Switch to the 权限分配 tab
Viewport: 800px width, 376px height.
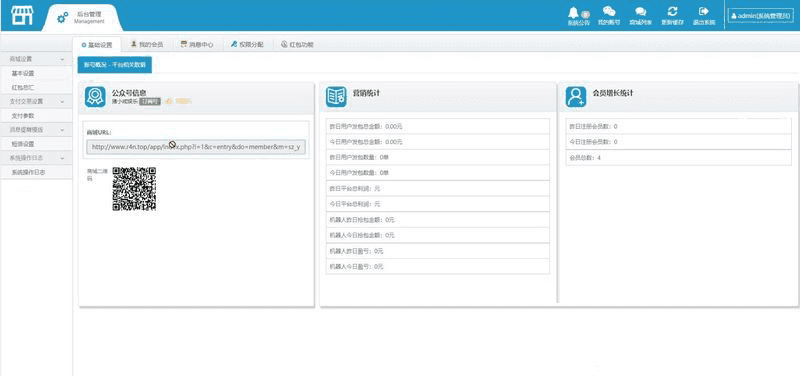point(247,45)
